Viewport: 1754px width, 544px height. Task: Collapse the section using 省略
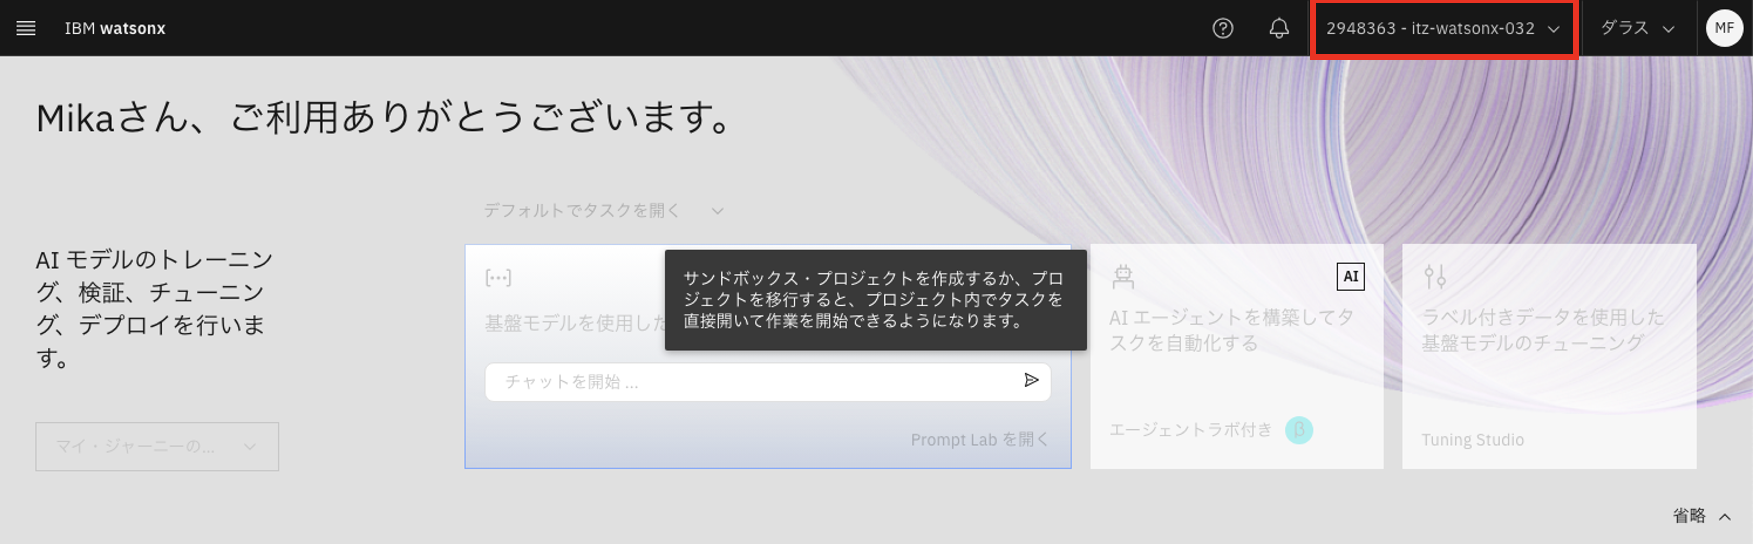coord(1701,516)
